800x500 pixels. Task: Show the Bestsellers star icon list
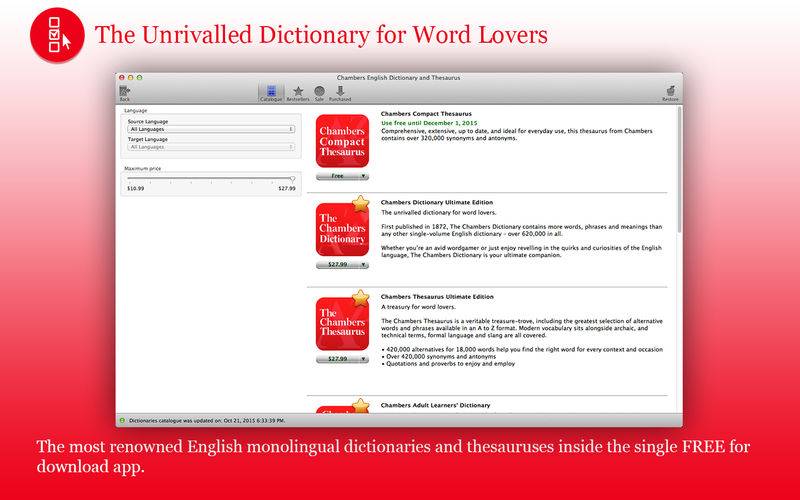click(298, 92)
